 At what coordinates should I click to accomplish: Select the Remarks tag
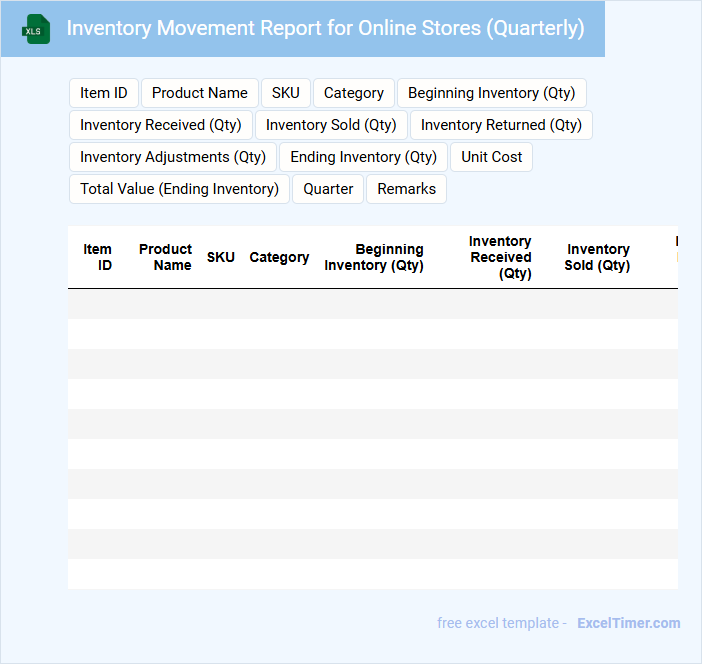click(x=406, y=189)
